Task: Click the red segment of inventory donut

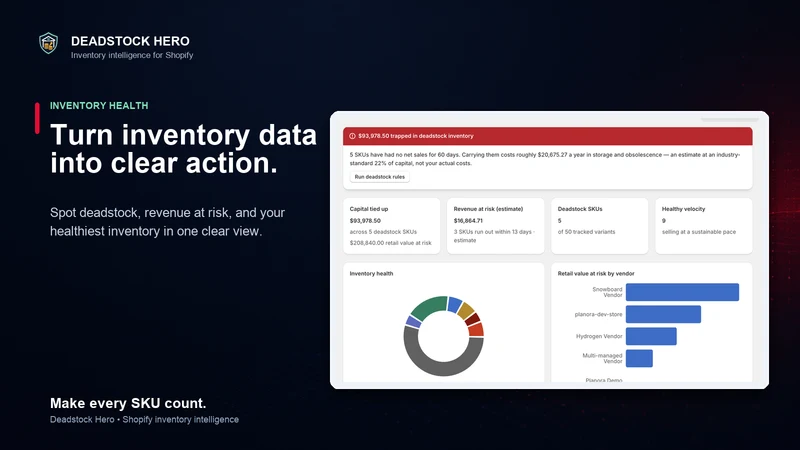Action: [476, 330]
